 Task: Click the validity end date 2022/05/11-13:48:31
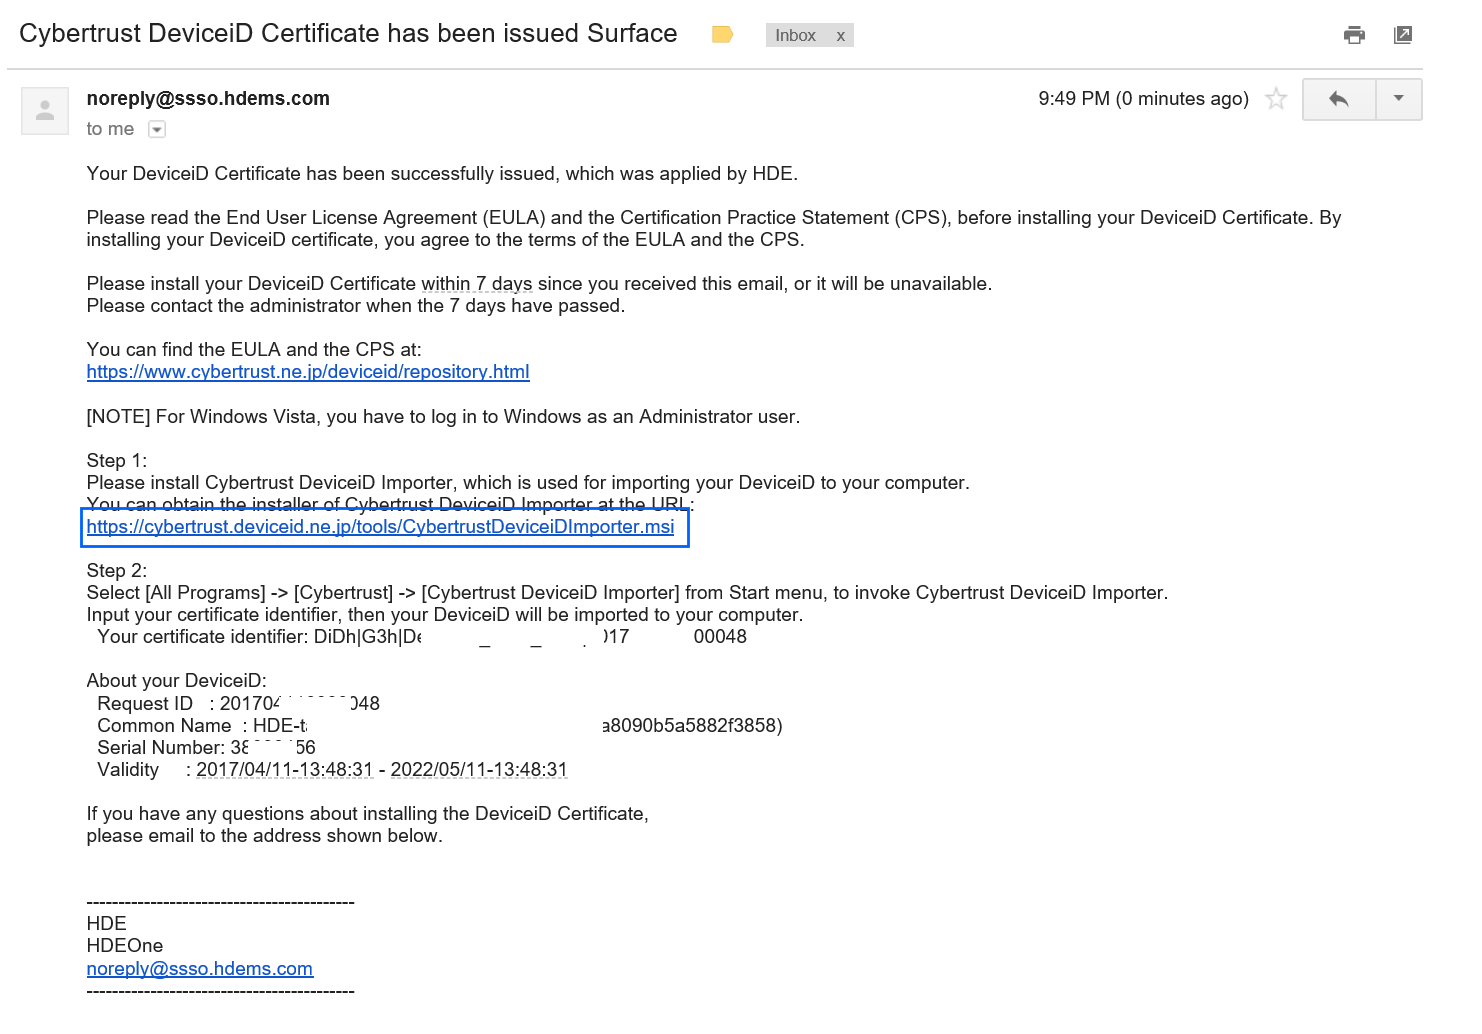pos(479,770)
